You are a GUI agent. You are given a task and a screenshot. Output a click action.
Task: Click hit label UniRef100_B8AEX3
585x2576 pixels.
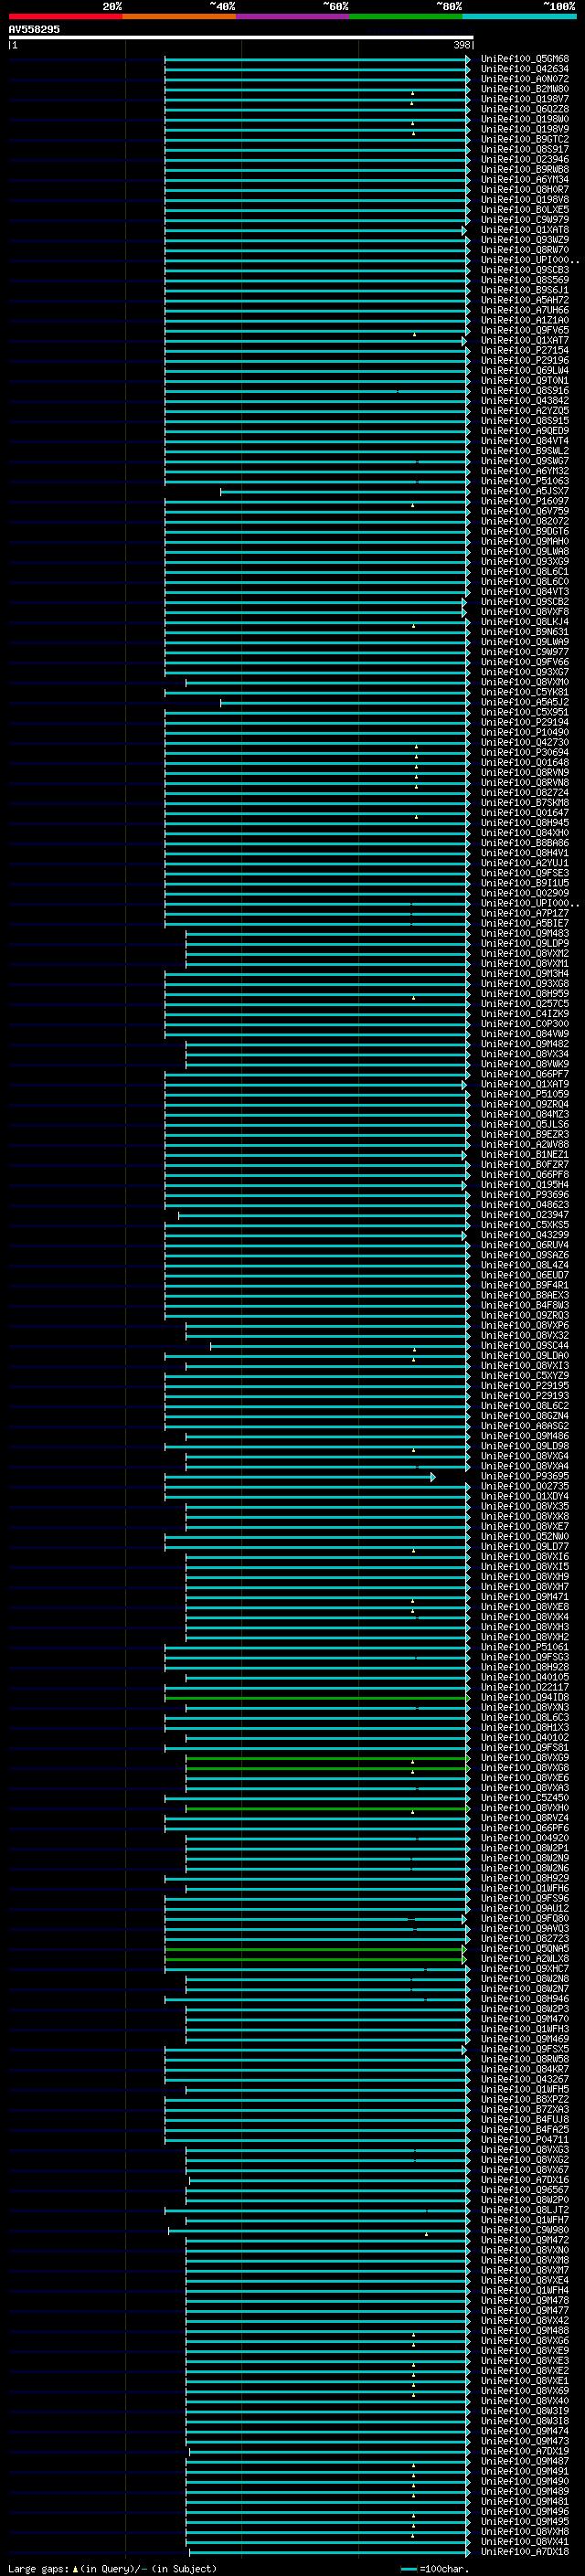[525, 1295]
